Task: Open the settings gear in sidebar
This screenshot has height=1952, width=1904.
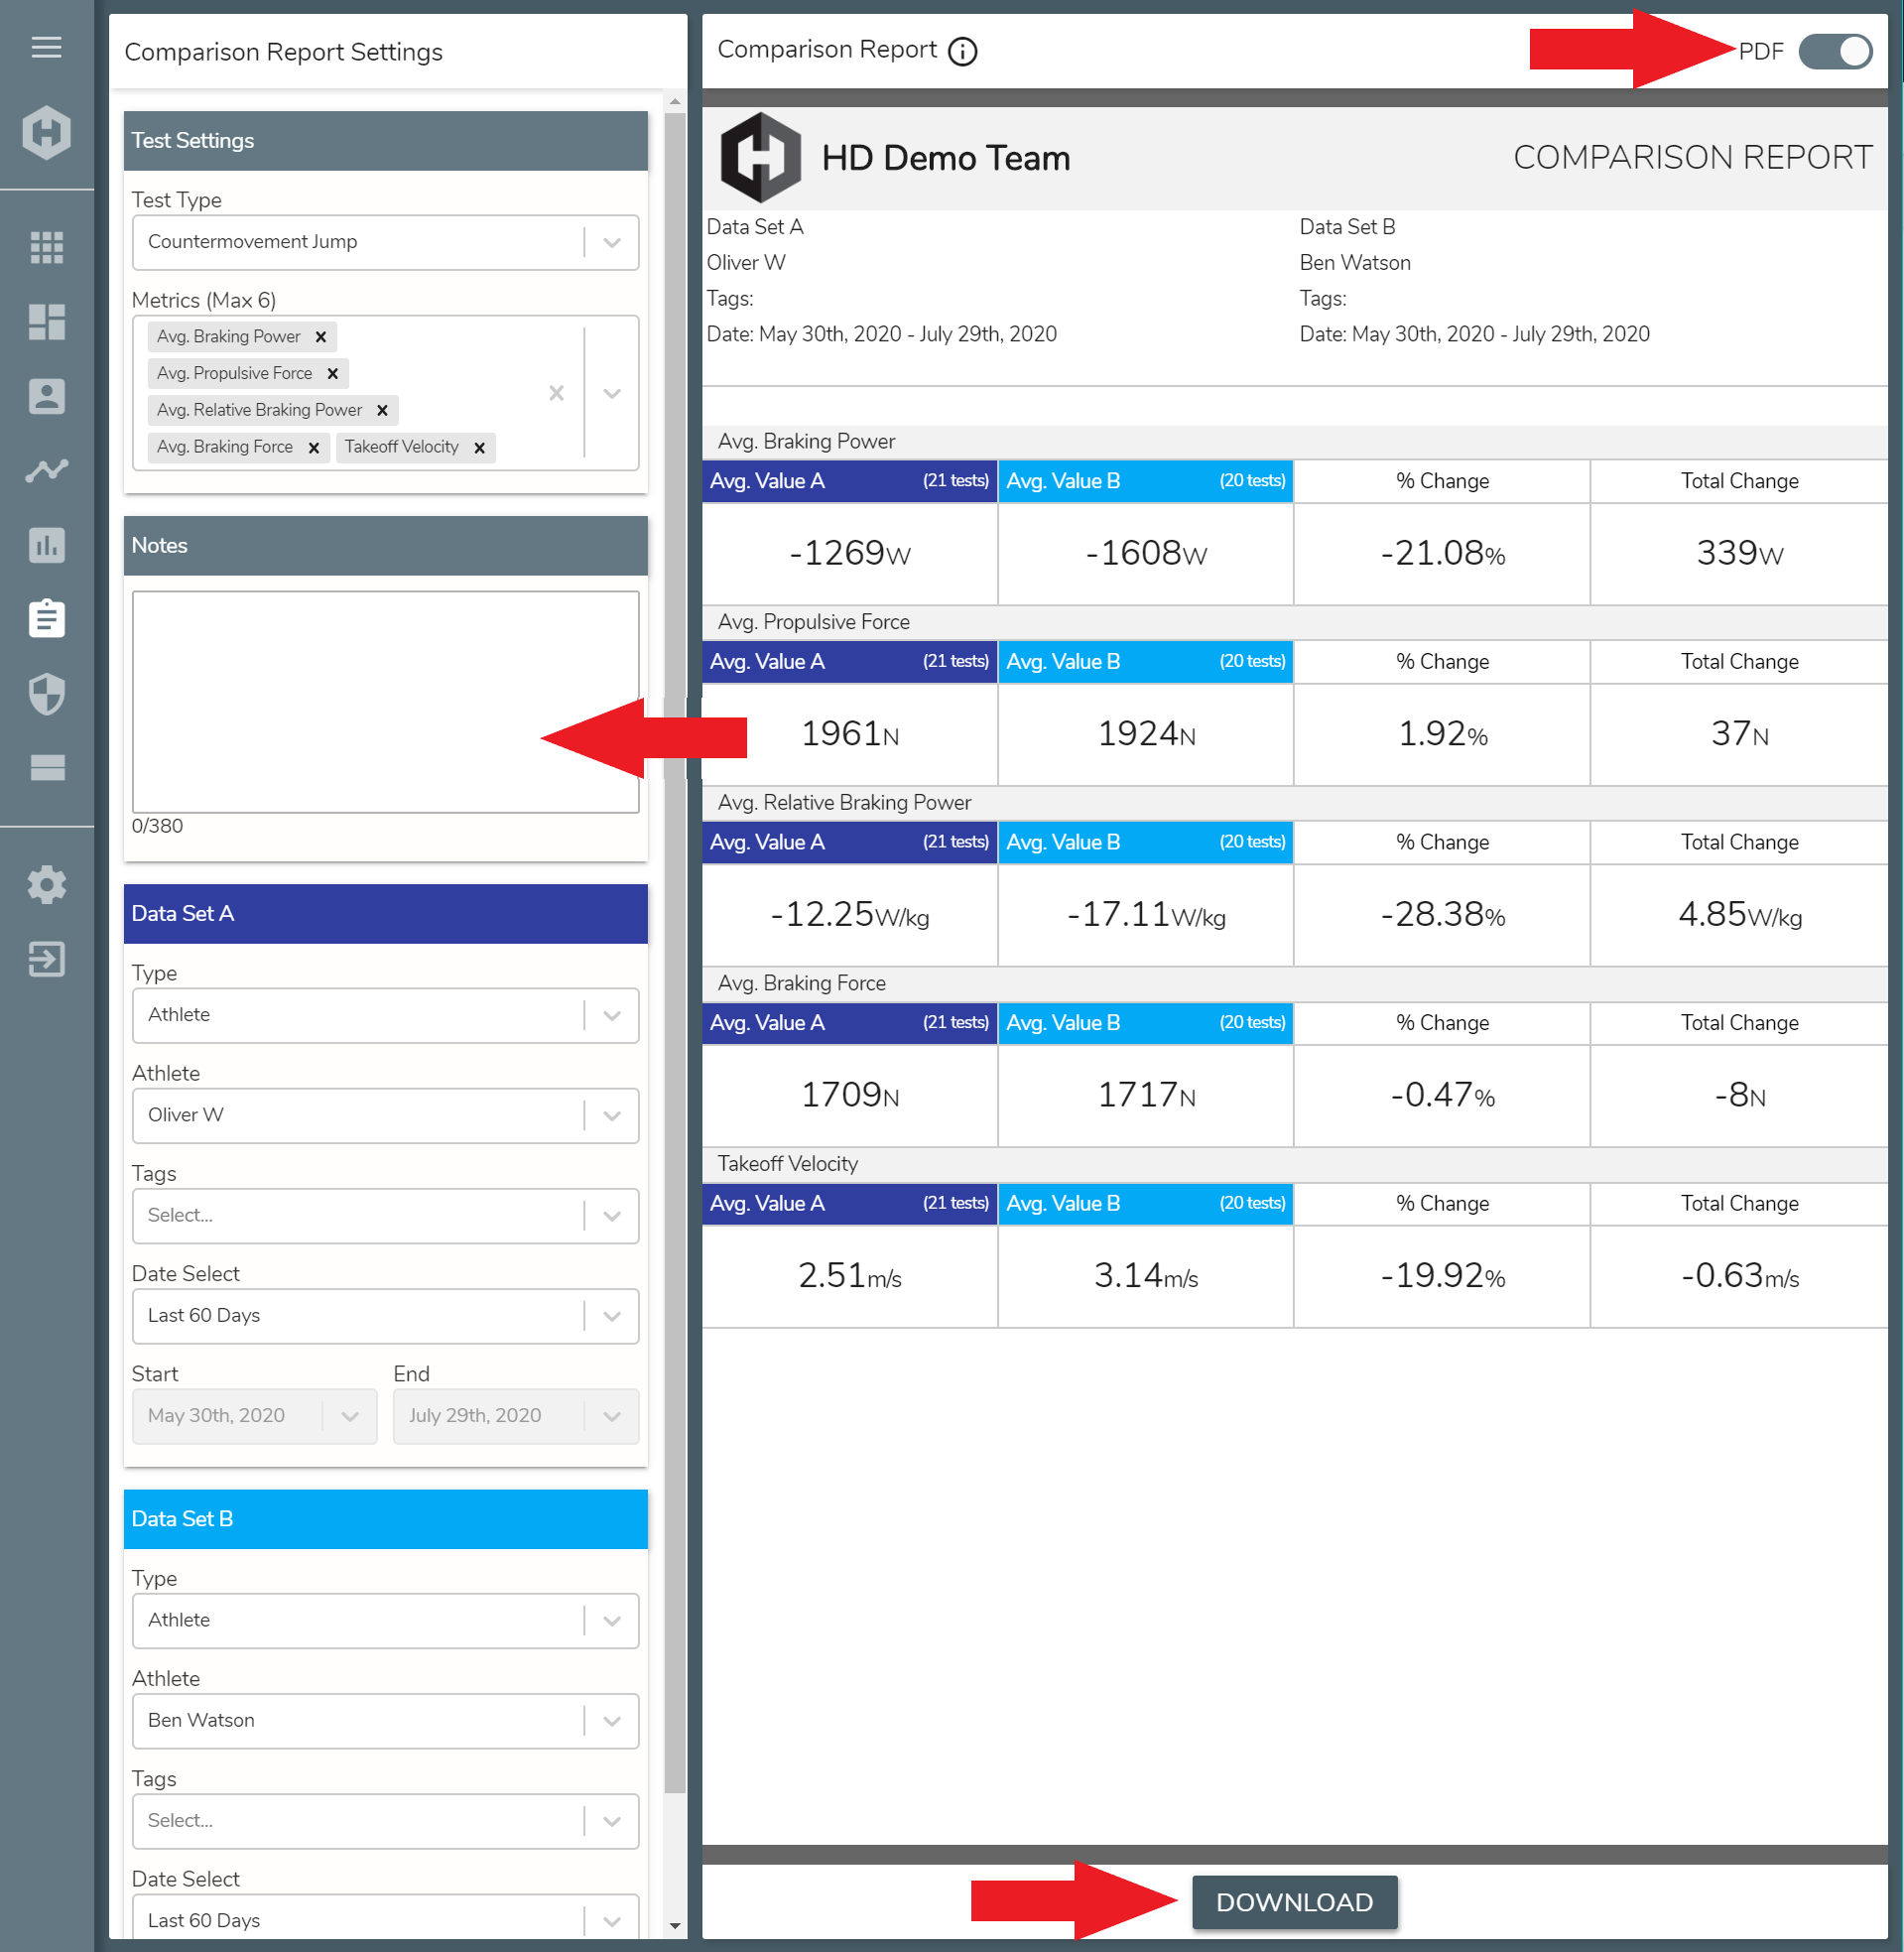Action: tap(46, 884)
